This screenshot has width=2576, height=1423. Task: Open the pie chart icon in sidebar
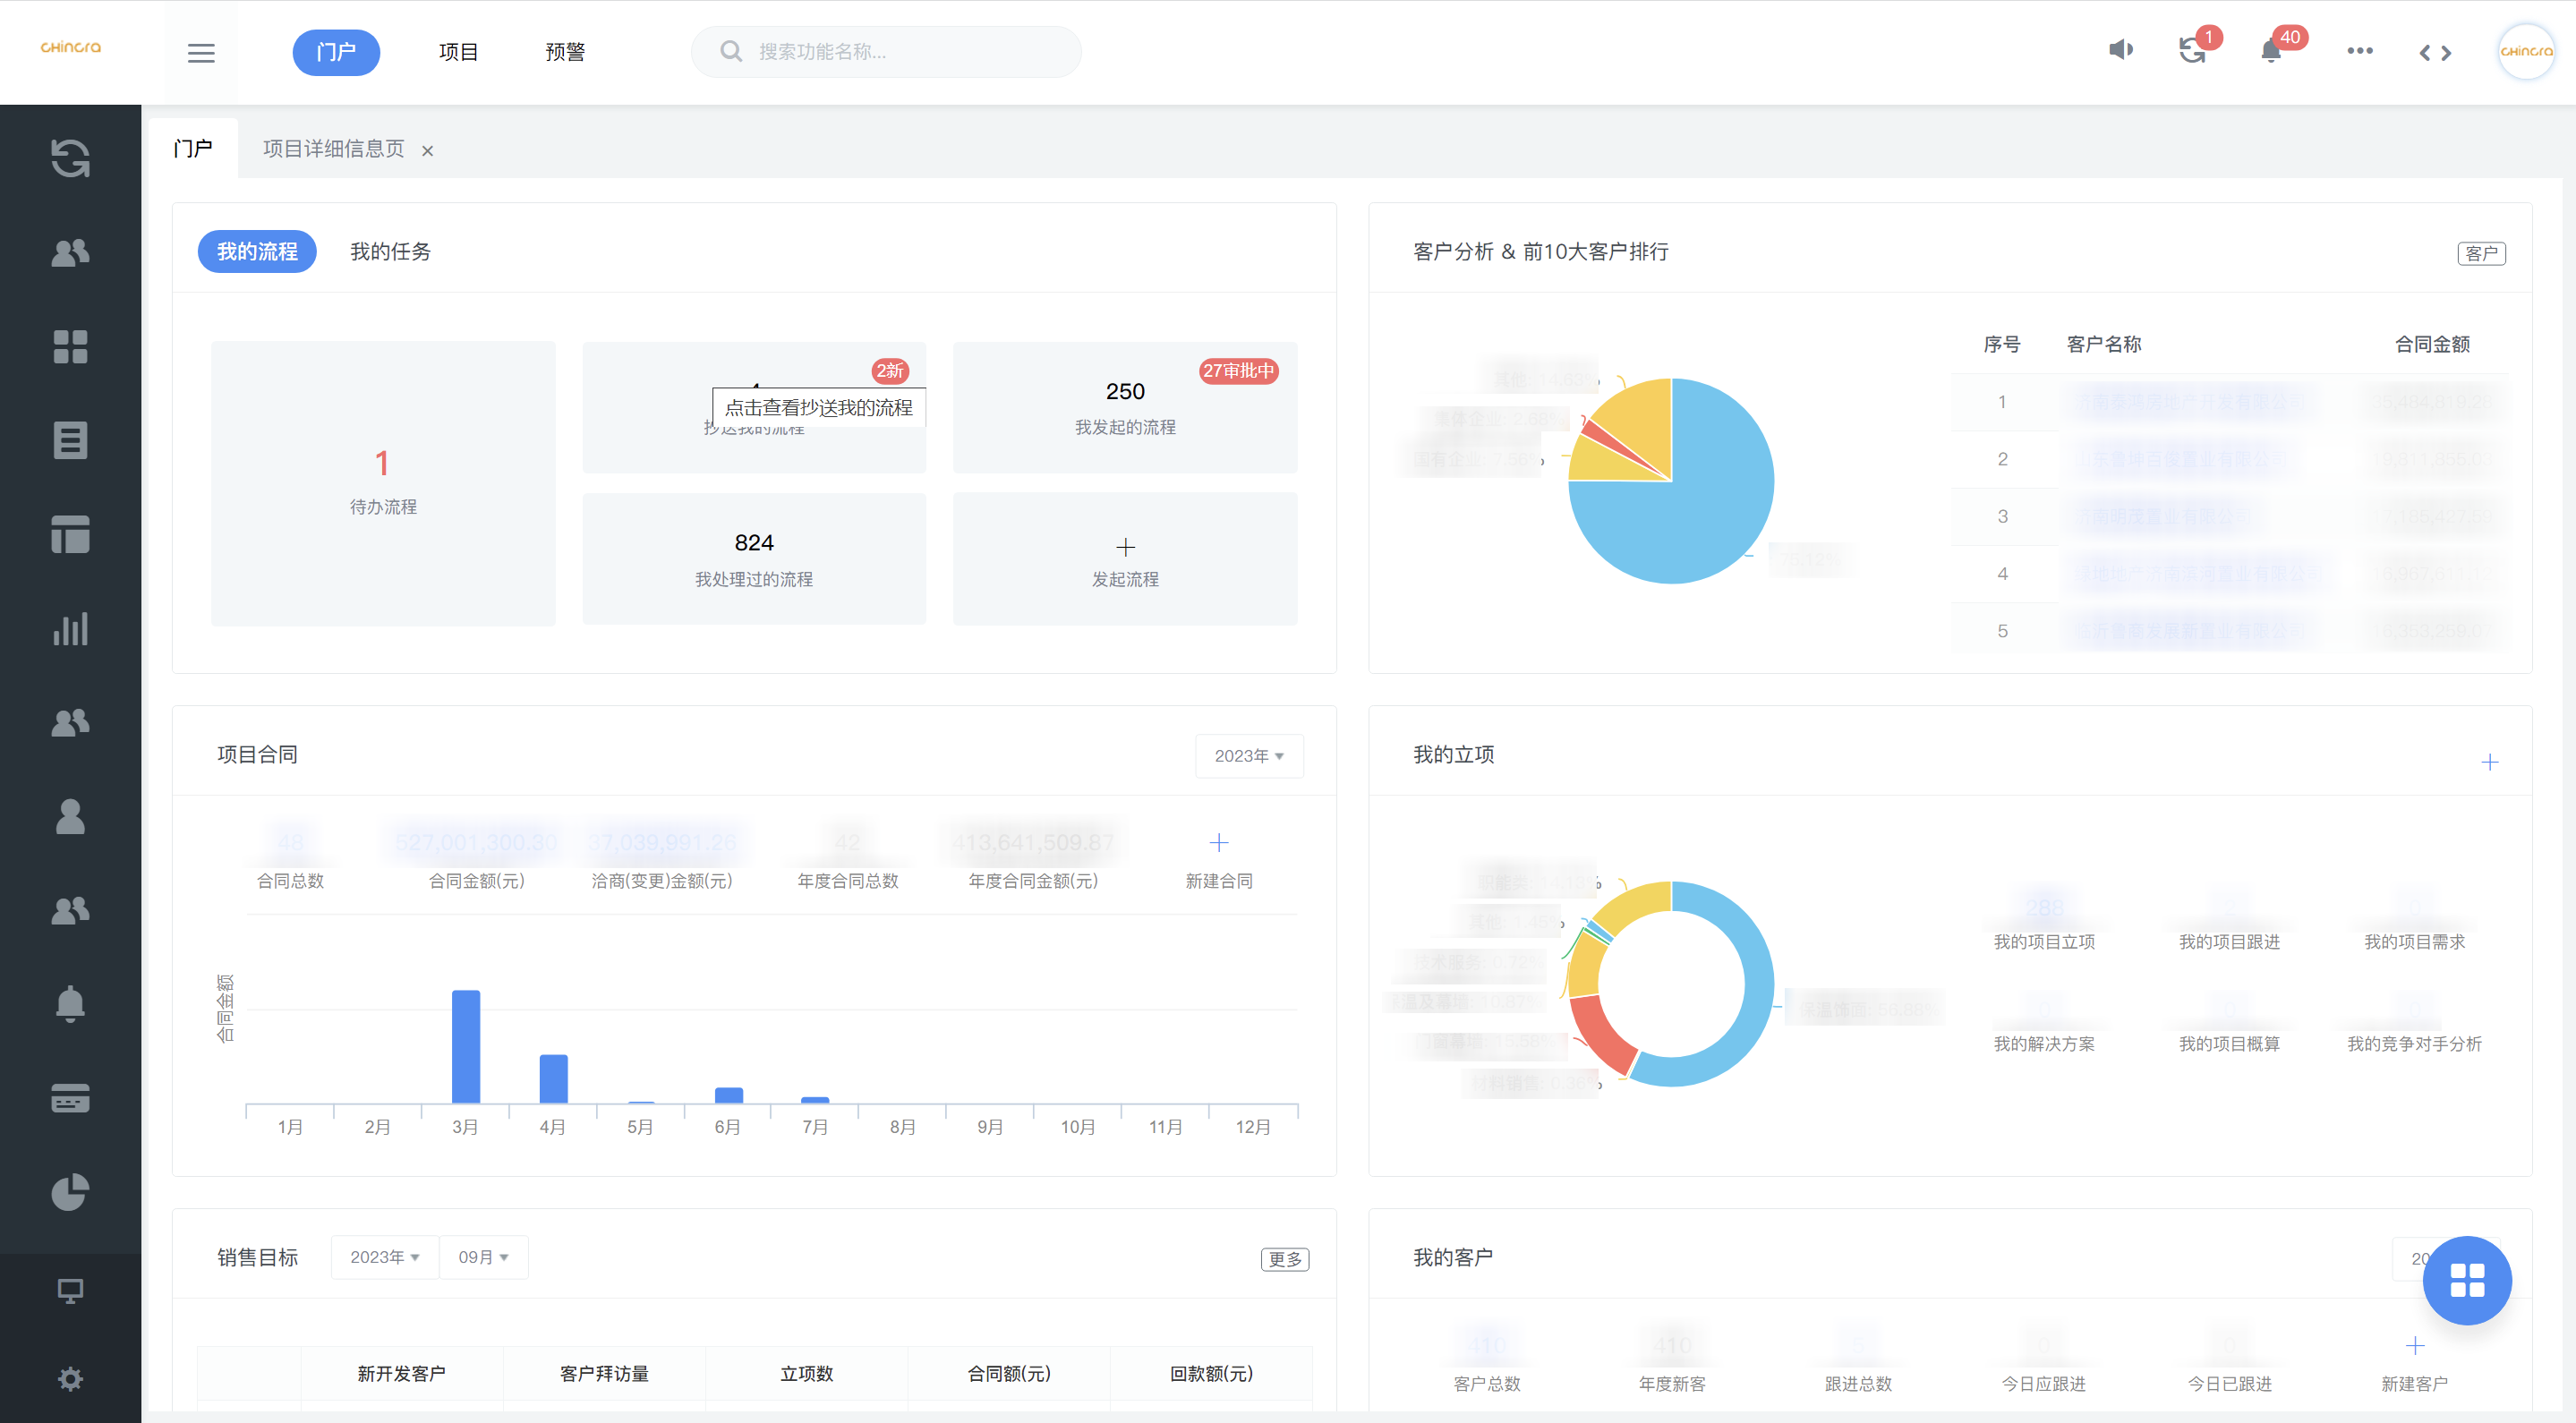[70, 1191]
